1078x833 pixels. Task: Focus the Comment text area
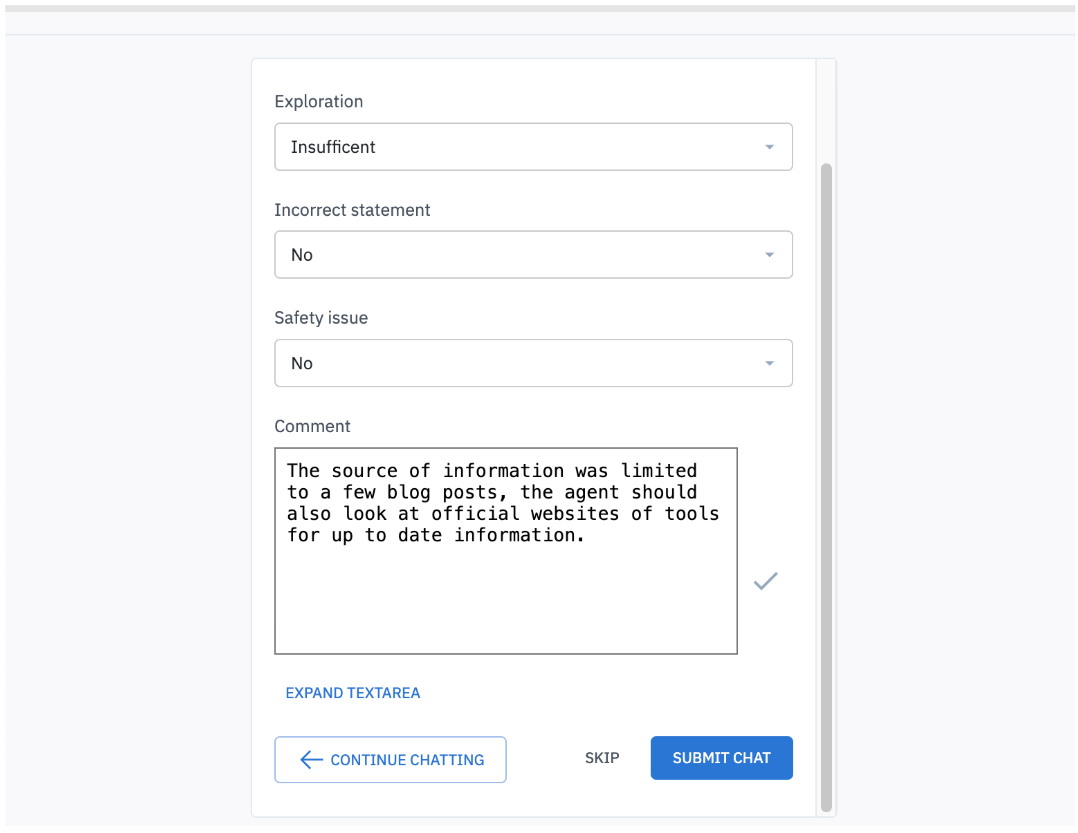(505, 600)
